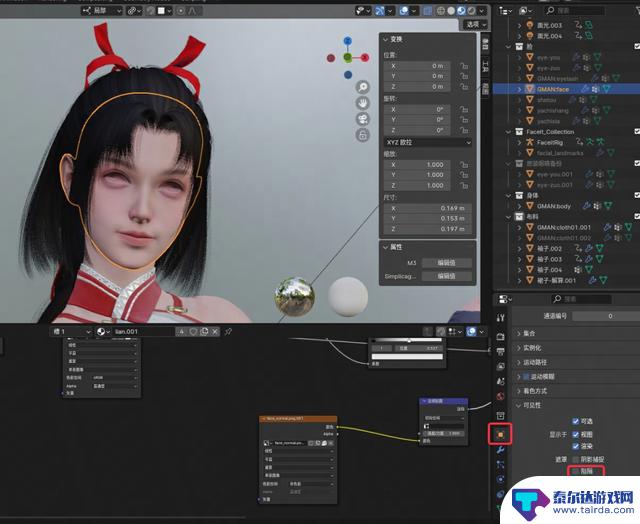Enable the 阻隔 holdout checkbox
The width and height of the screenshot is (640, 524).
pos(576,471)
